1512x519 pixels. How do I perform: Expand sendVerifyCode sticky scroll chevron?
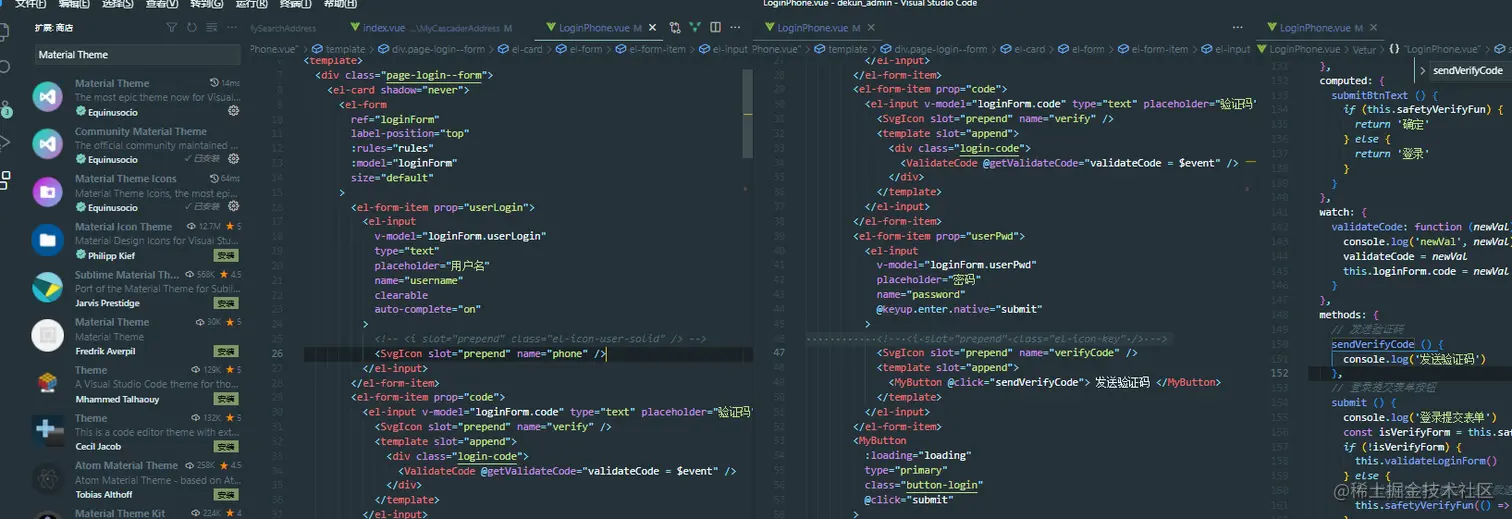click(x=1423, y=70)
